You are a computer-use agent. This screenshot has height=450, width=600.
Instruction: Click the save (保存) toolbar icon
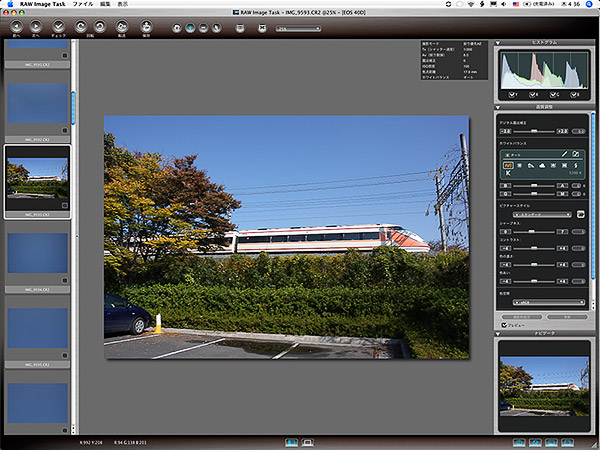click(x=146, y=26)
